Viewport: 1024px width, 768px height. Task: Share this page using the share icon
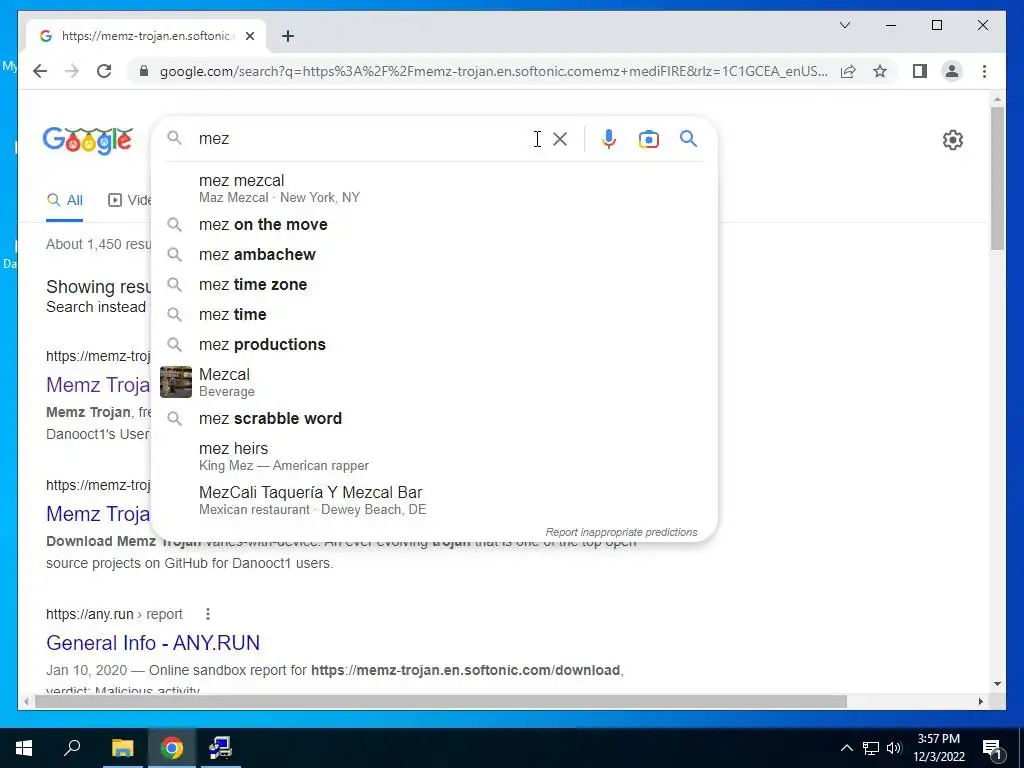click(848, 71)
